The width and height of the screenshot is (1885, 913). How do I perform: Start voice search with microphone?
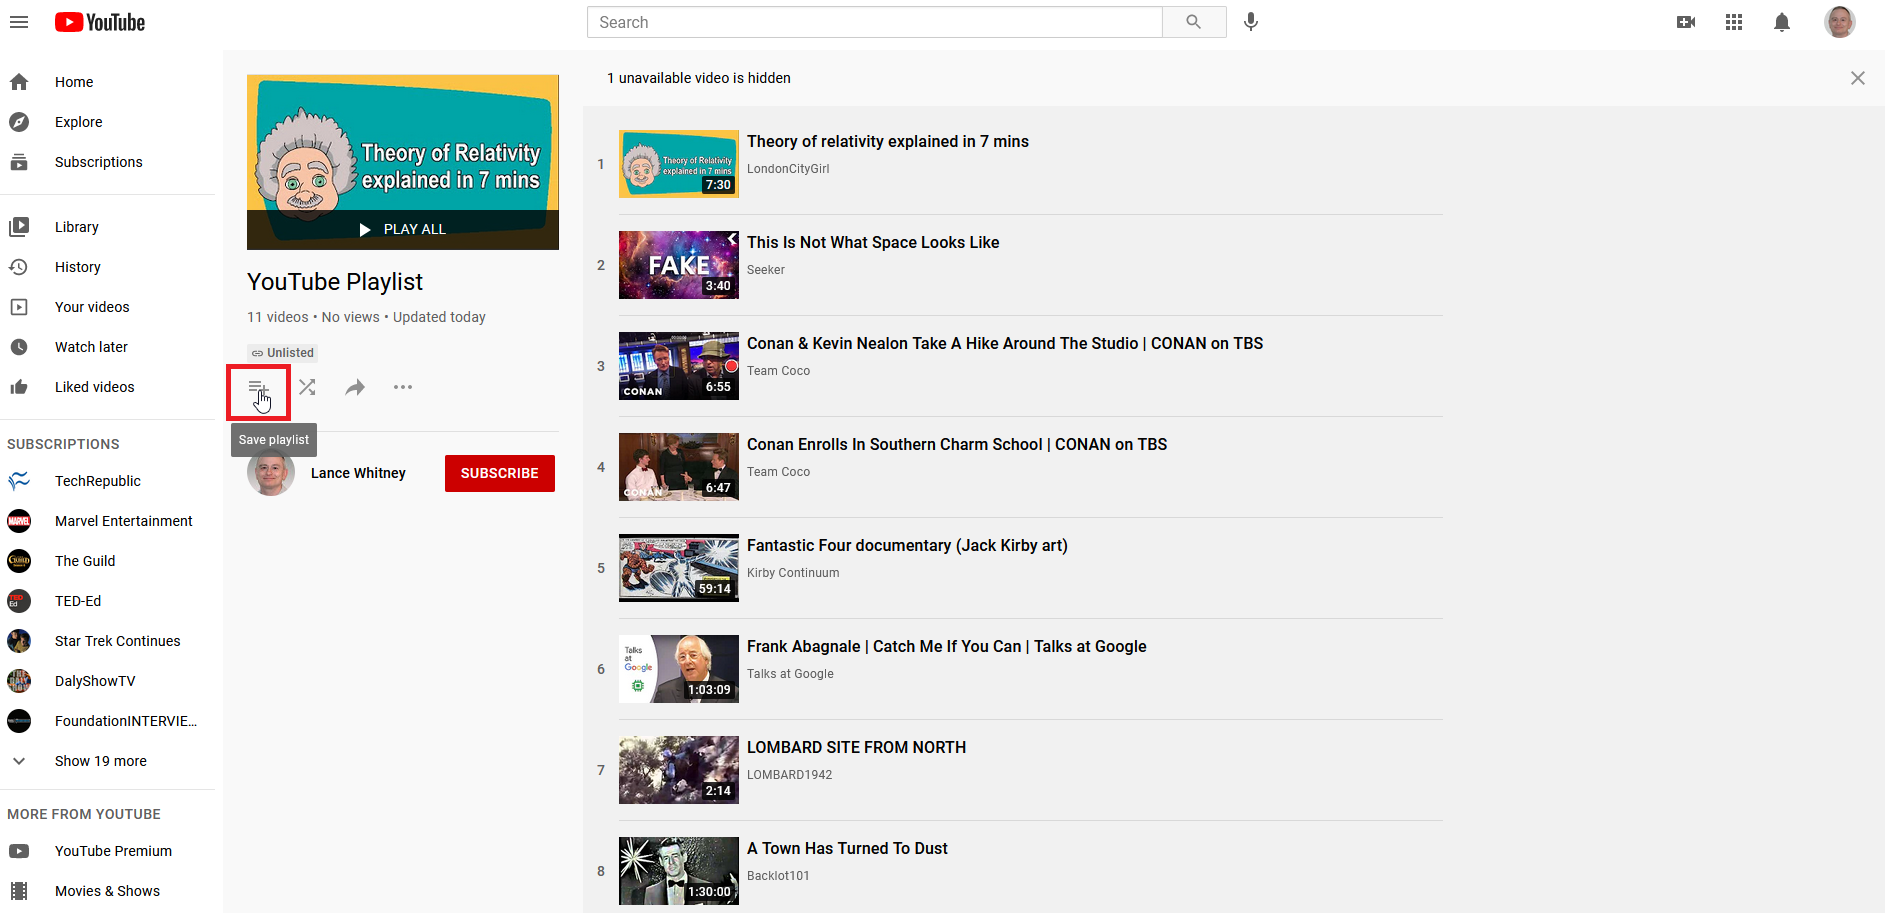(x=1251, y=22)
